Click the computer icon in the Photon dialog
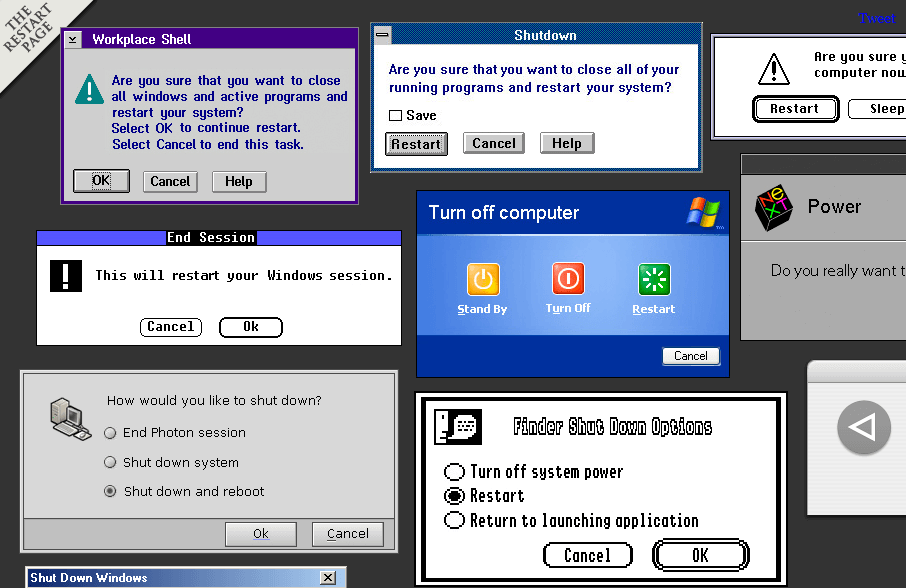This screenshot has height=588, width=906. tap(70, 419)
